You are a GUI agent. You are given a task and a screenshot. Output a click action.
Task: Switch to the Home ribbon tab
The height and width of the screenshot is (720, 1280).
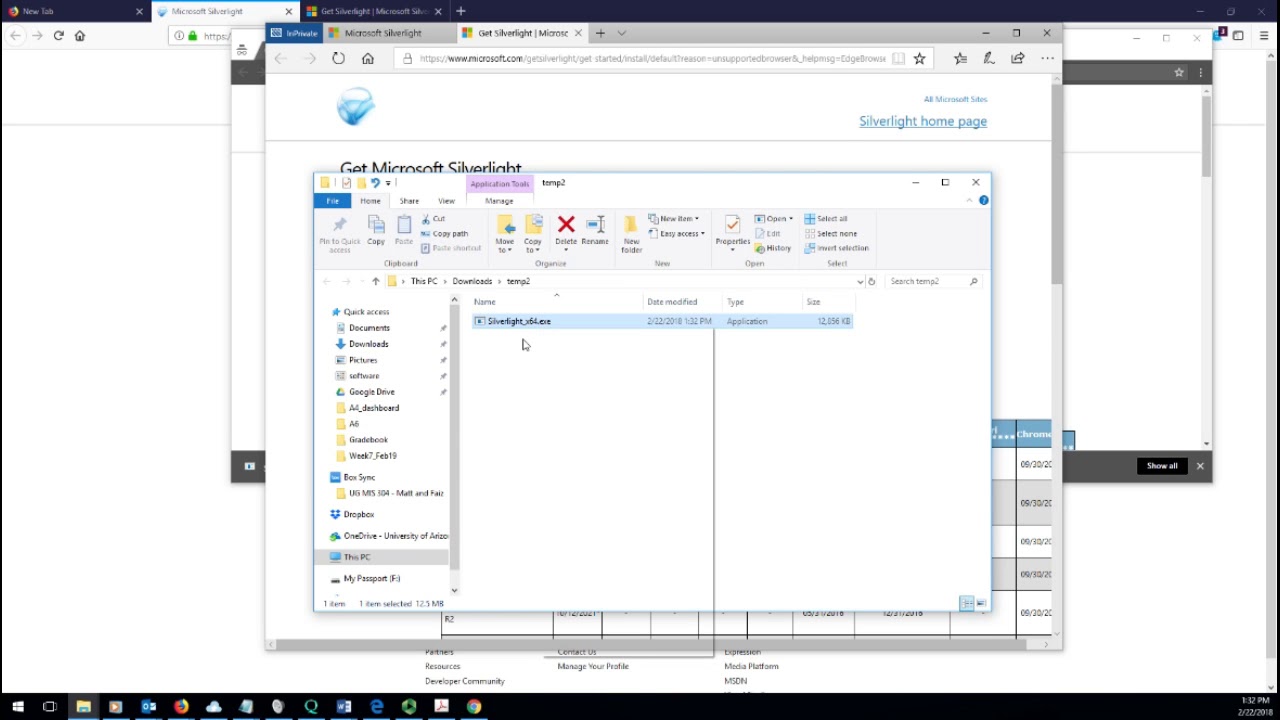point(371,201)
